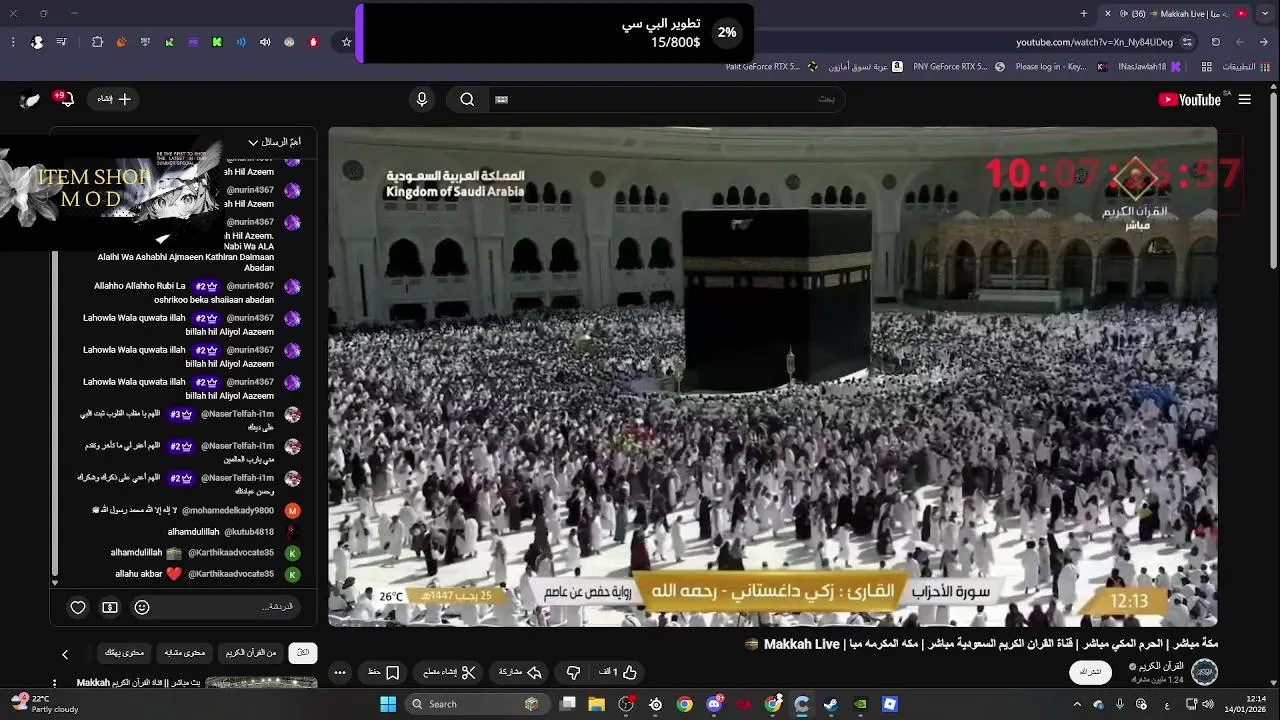Click the live video player

point(772,377)
